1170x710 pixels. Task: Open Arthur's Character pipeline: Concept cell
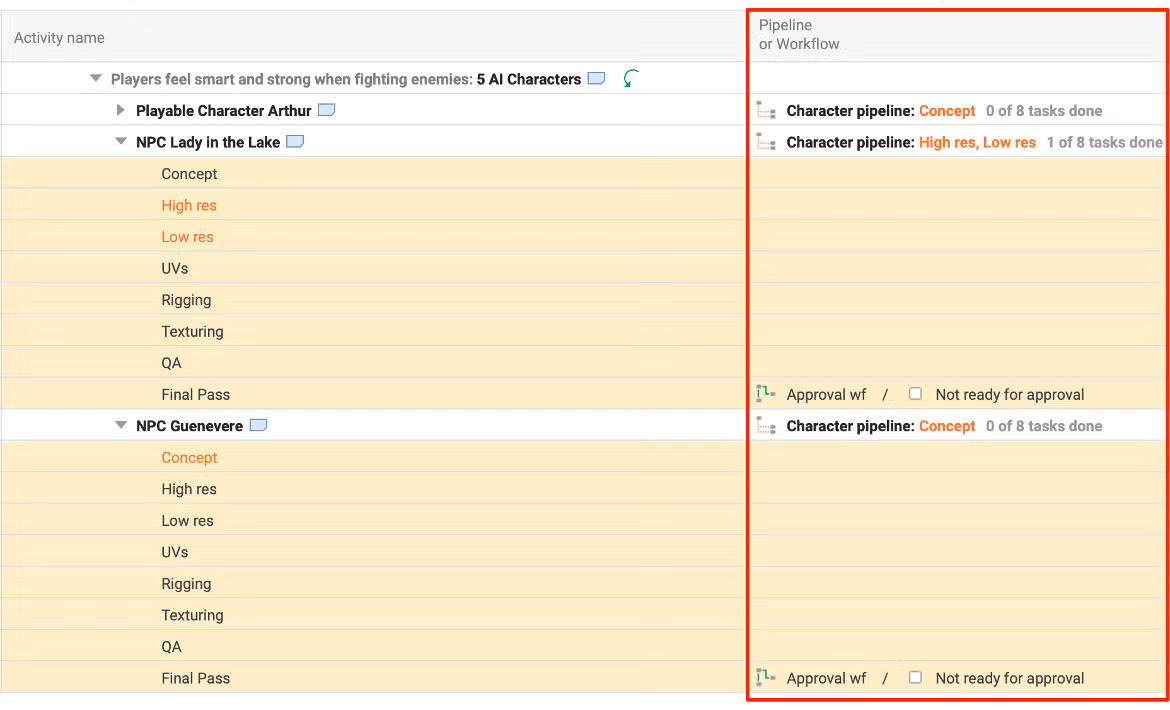coord(881,111)
